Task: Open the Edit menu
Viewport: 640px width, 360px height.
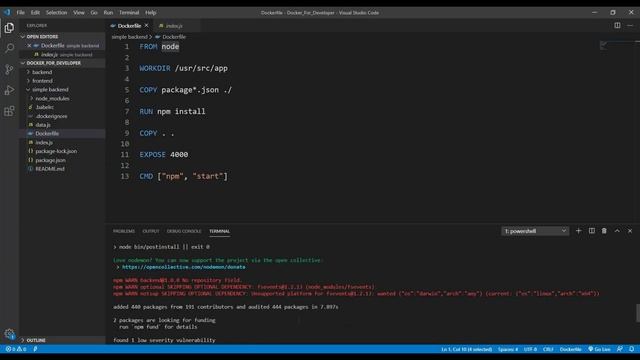Action: pos(35,12)
